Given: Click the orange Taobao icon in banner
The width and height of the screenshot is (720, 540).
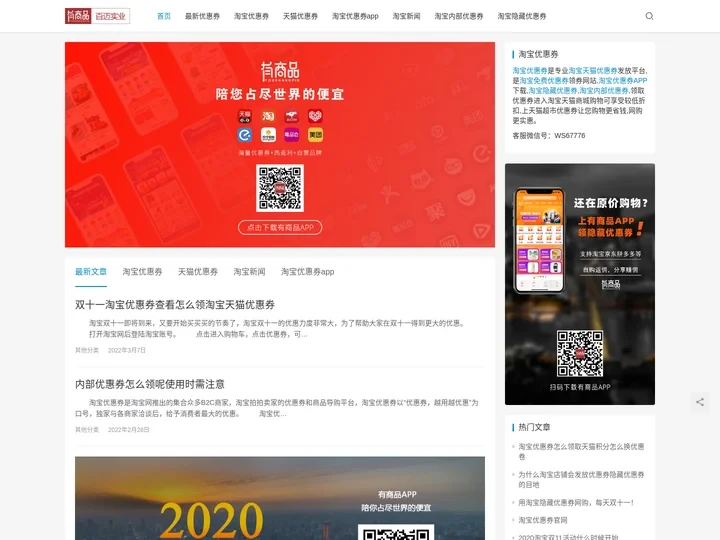Looking at the screenshot, I should coord(268,116).
